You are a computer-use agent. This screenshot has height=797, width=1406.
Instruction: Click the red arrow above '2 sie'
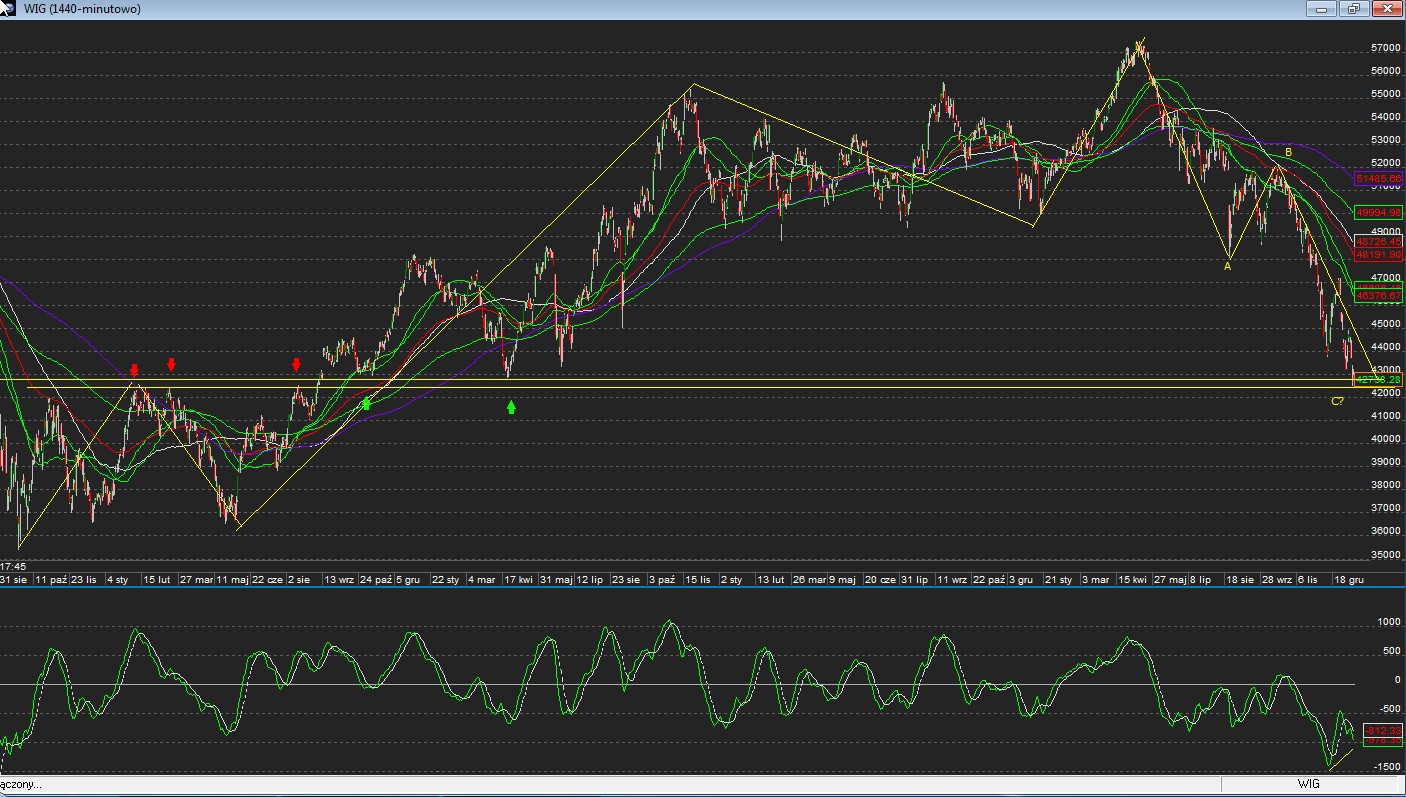(x=296, y=364)
